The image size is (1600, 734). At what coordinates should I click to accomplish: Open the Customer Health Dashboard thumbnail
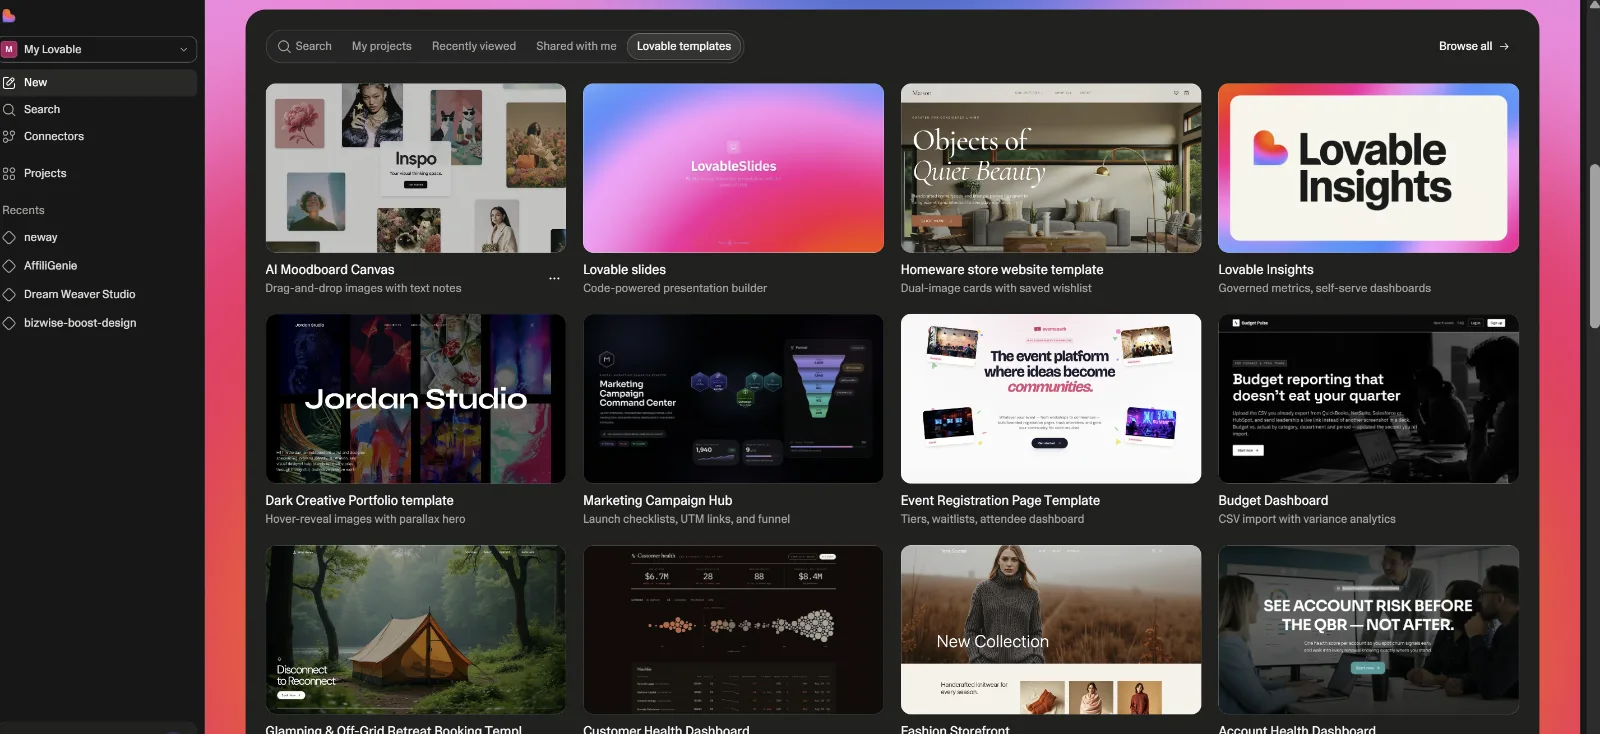click(733, 629)
